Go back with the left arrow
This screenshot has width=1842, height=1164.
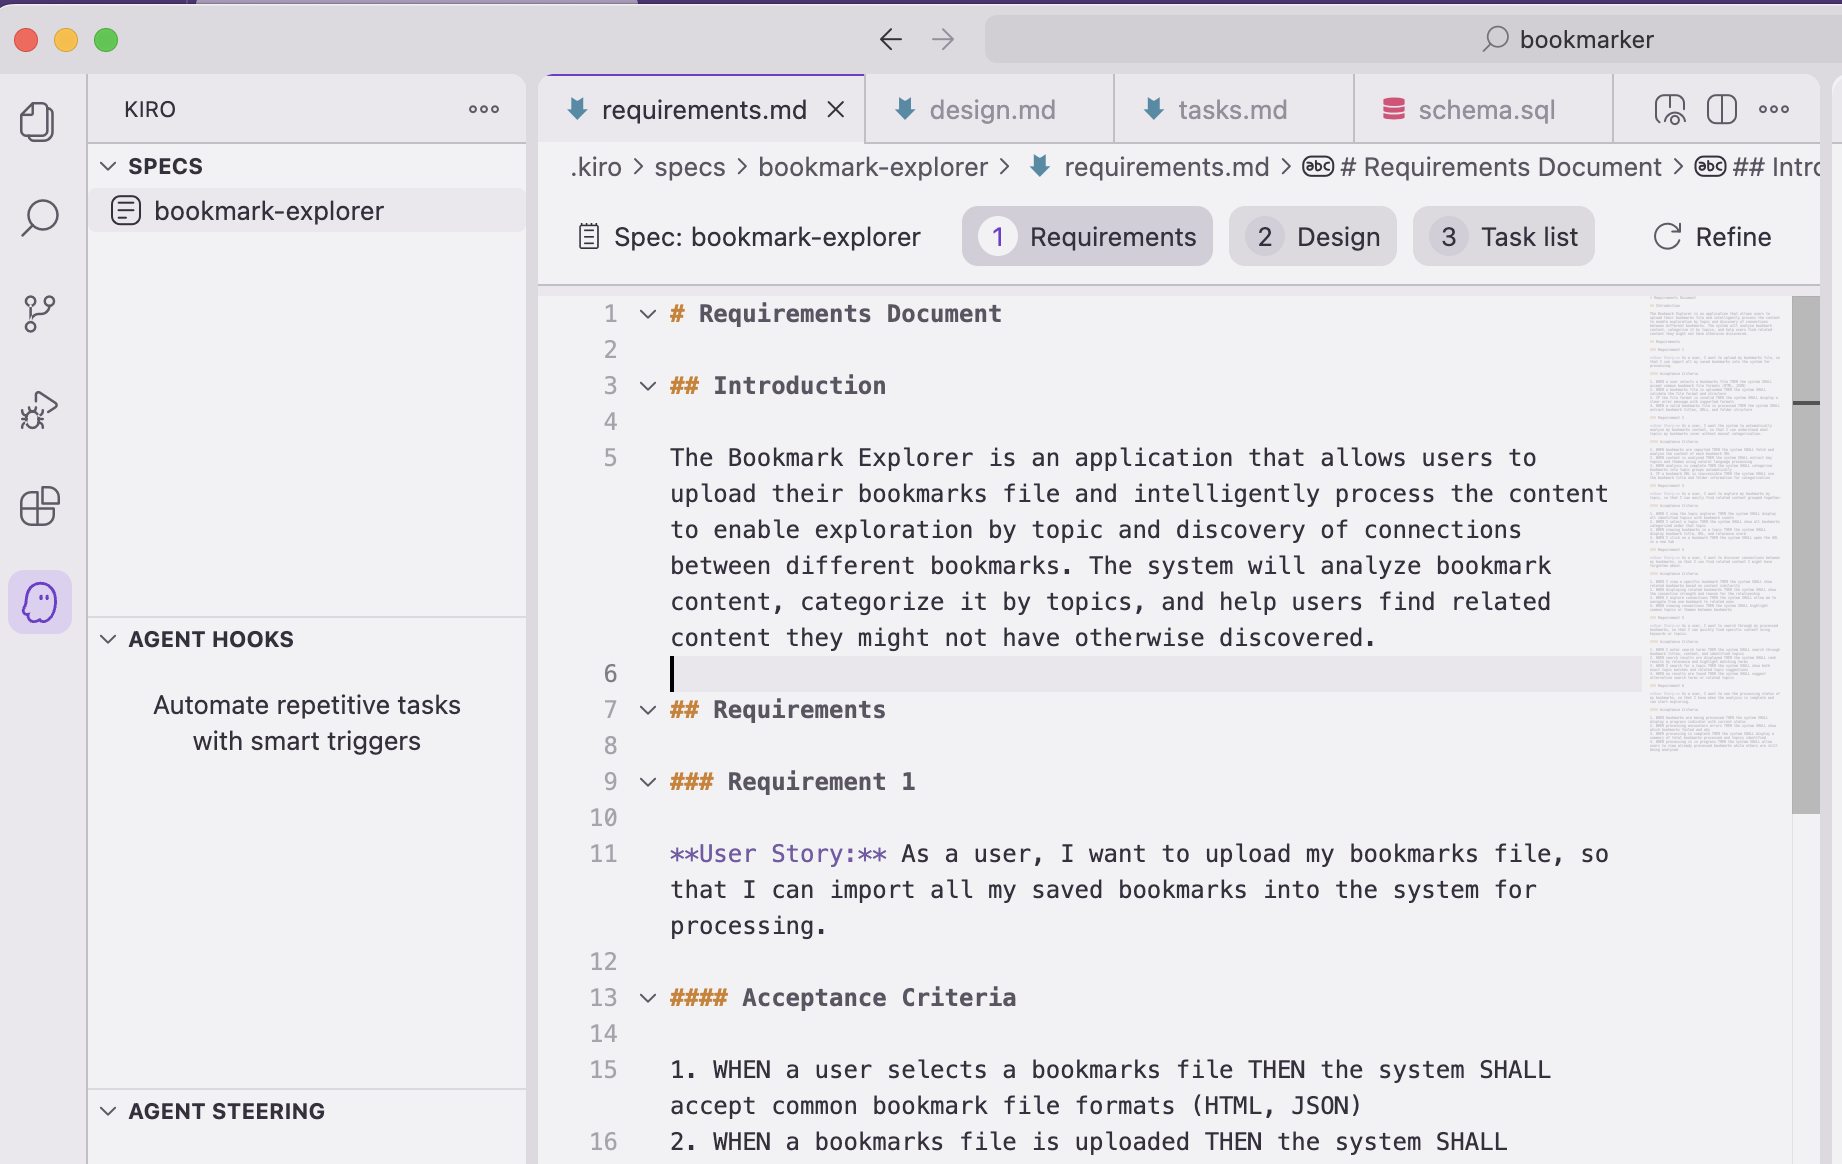point(890,39)
